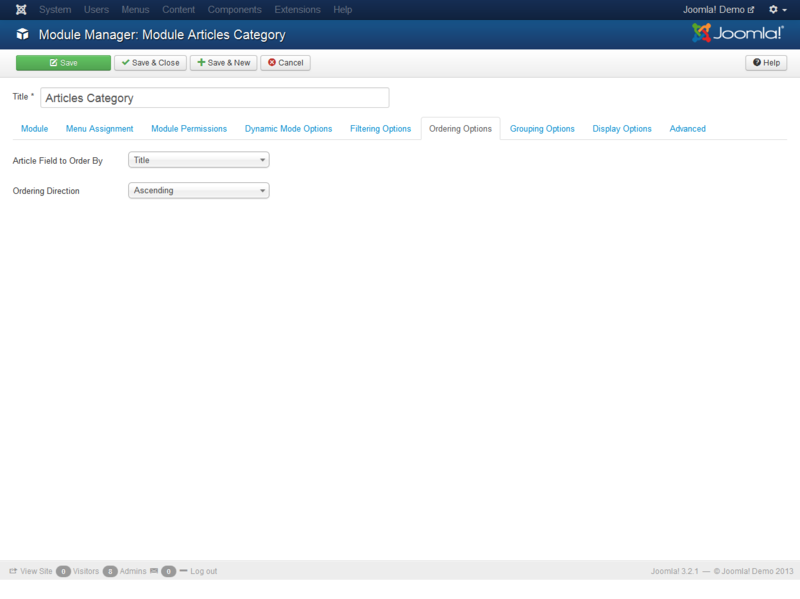Click the View Site icon in footer
Image resolution: width=800 pixels, height=599 pixels.
tap(13, 571)
